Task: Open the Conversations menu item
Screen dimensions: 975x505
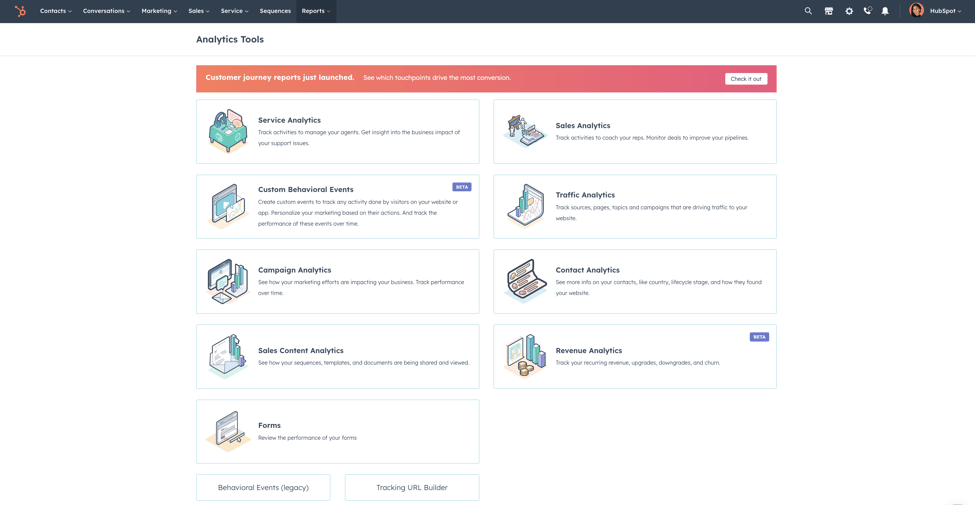Action: [106, 11]
